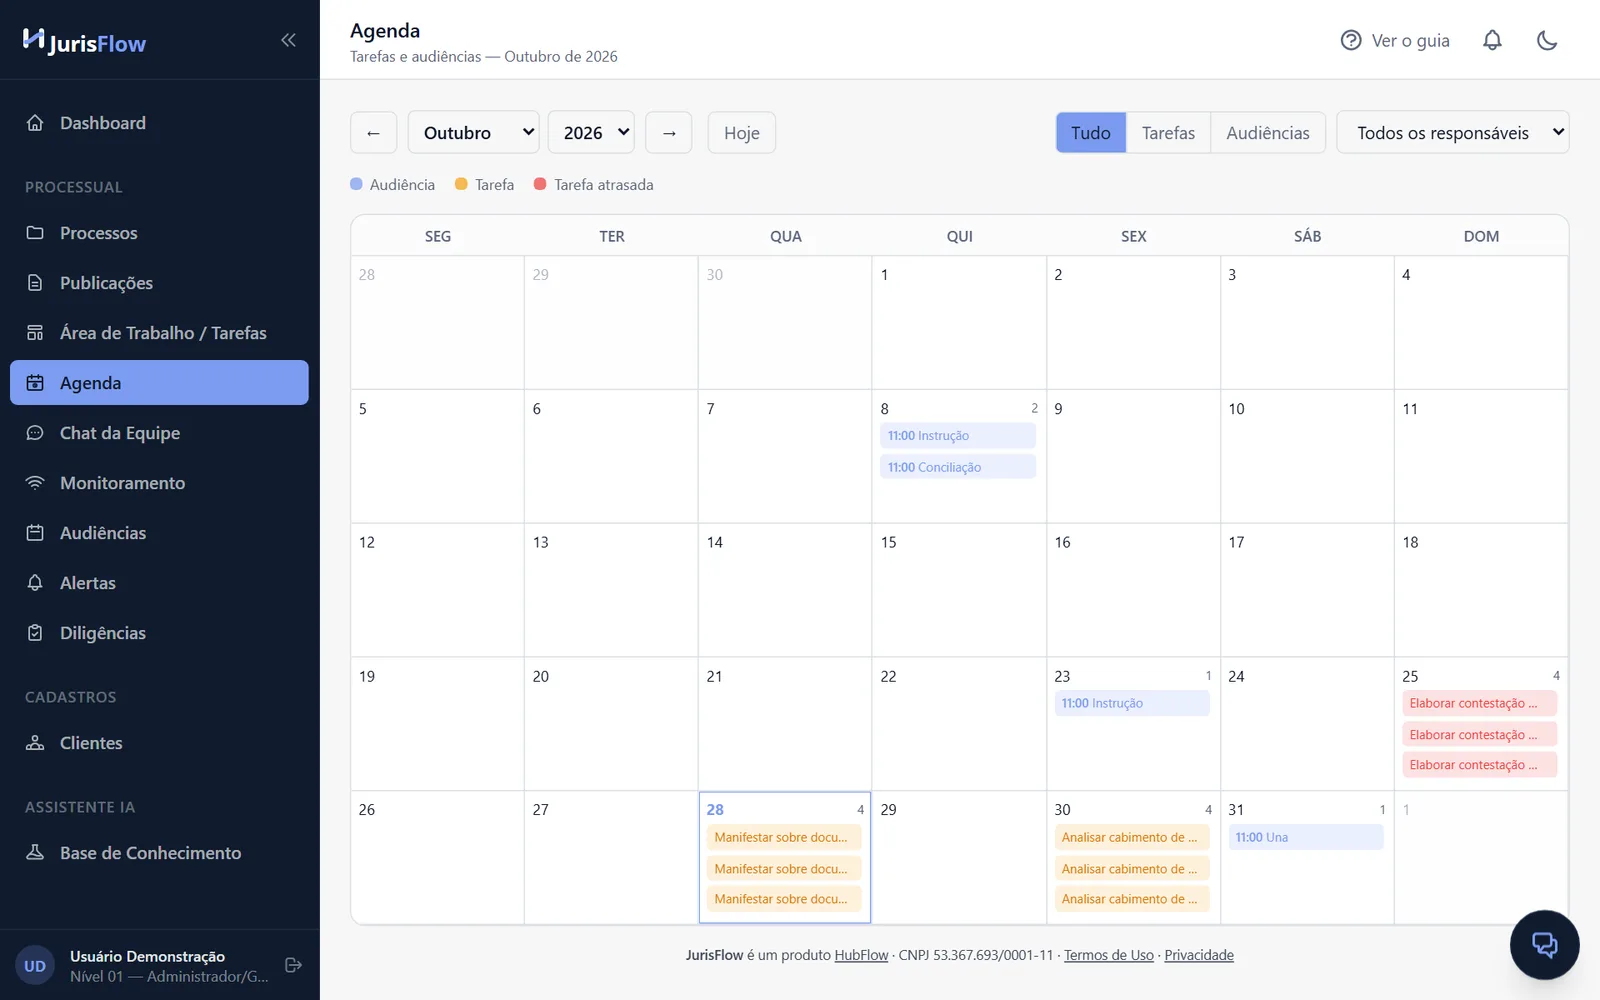This screenshot has width=1600, height=1000.
Task: Select the Agenda sidebar item
Action: pyautogui.click(x=159, y=383)
